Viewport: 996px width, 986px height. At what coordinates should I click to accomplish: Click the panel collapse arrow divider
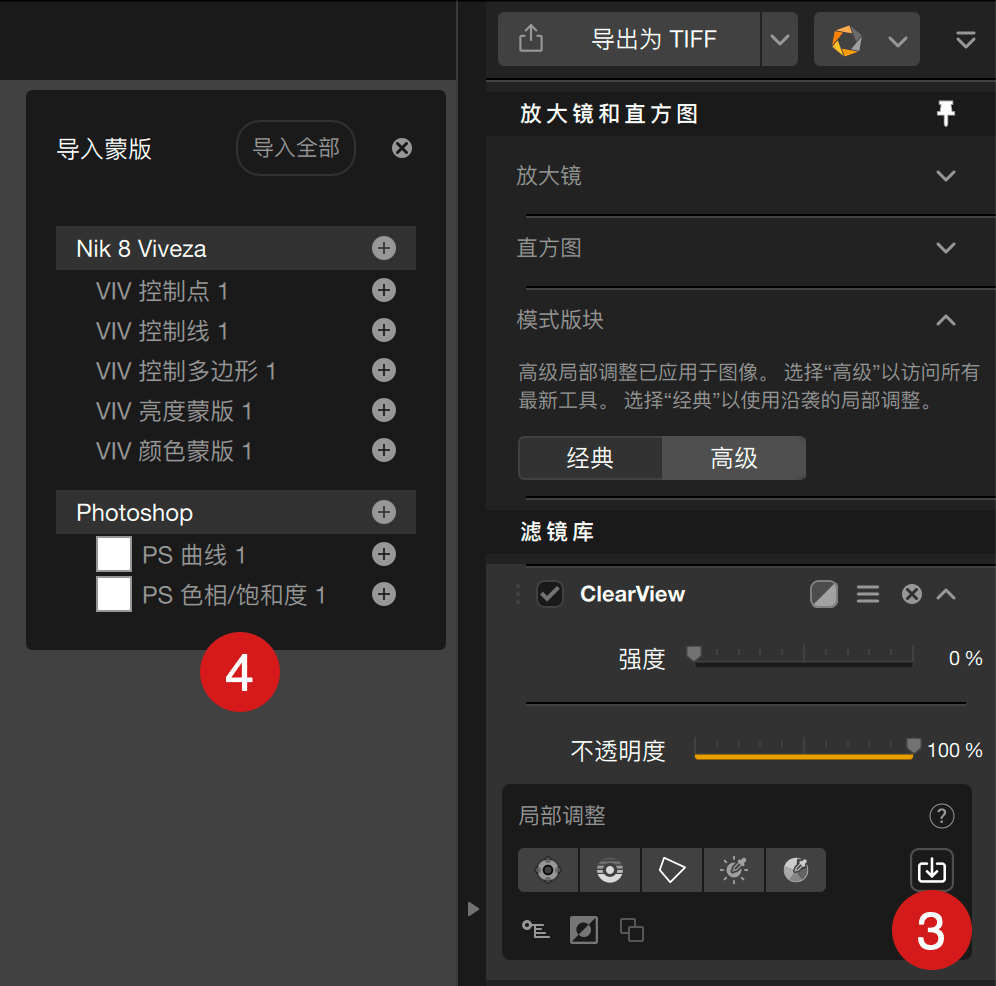tap(473, 908)
